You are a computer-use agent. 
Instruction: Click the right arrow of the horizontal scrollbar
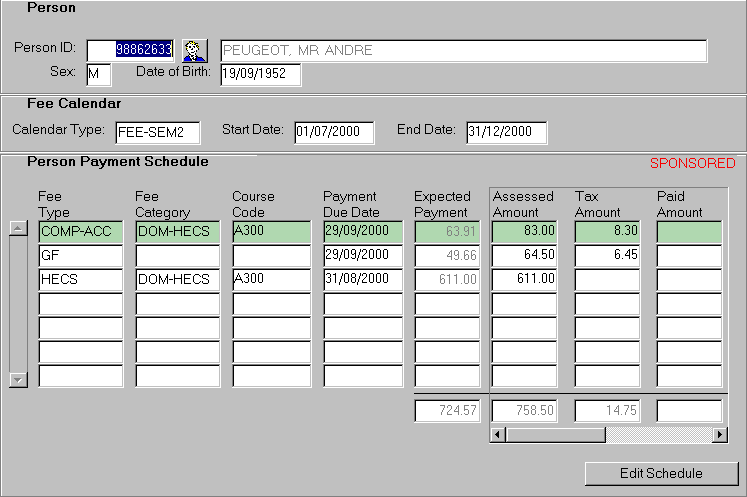coord(719,435)
